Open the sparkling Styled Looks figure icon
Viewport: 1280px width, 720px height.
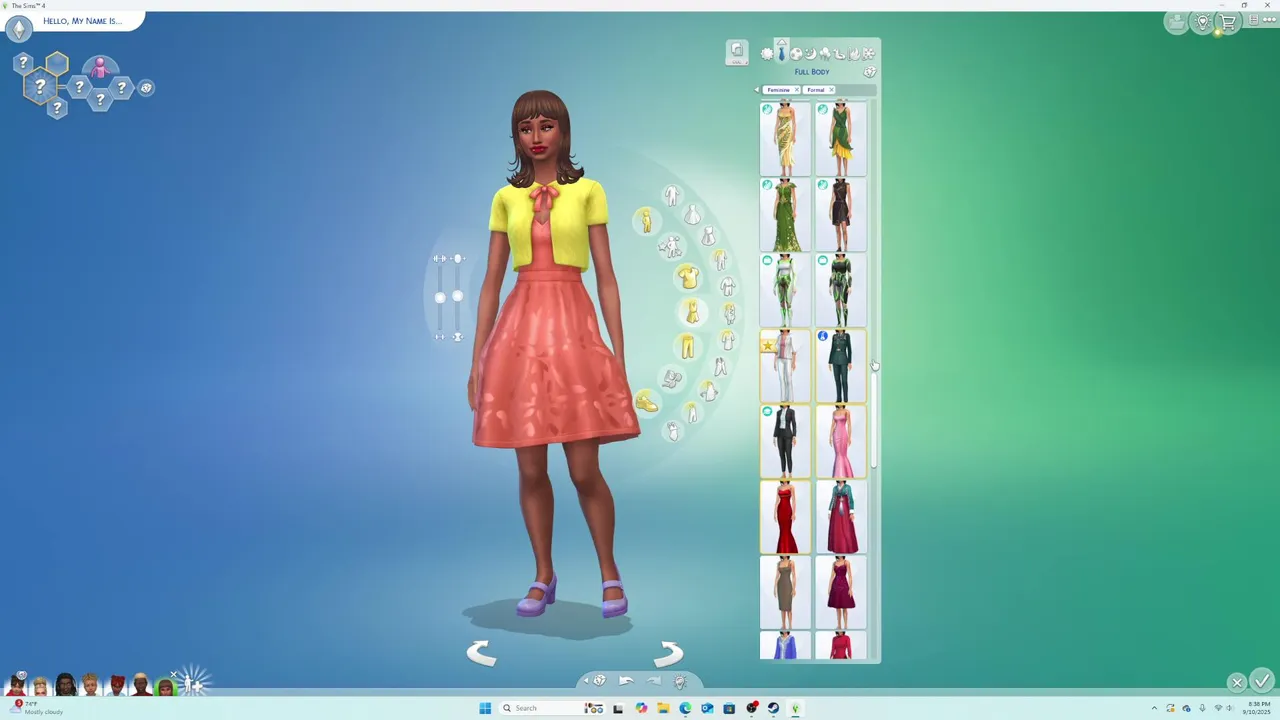click(671, 245)
